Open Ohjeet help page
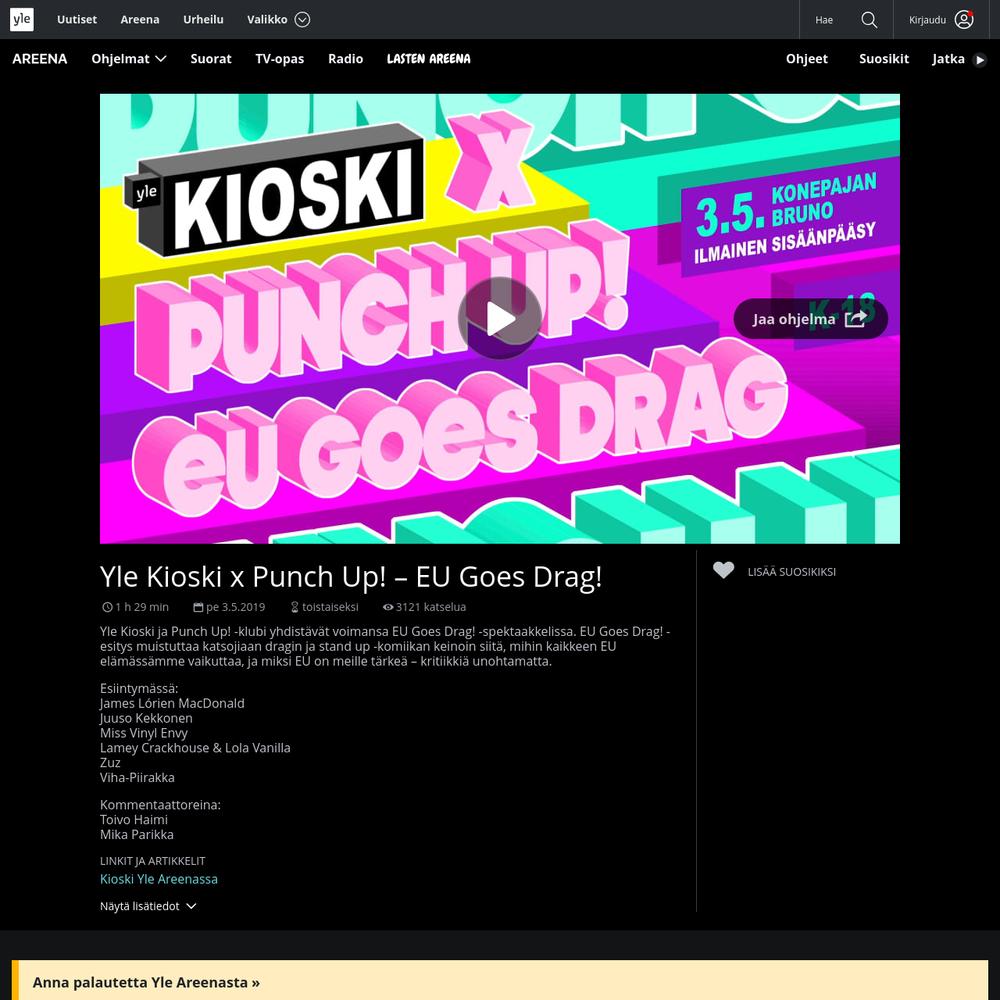1000x1000 pixels. (x=807, y=59)
